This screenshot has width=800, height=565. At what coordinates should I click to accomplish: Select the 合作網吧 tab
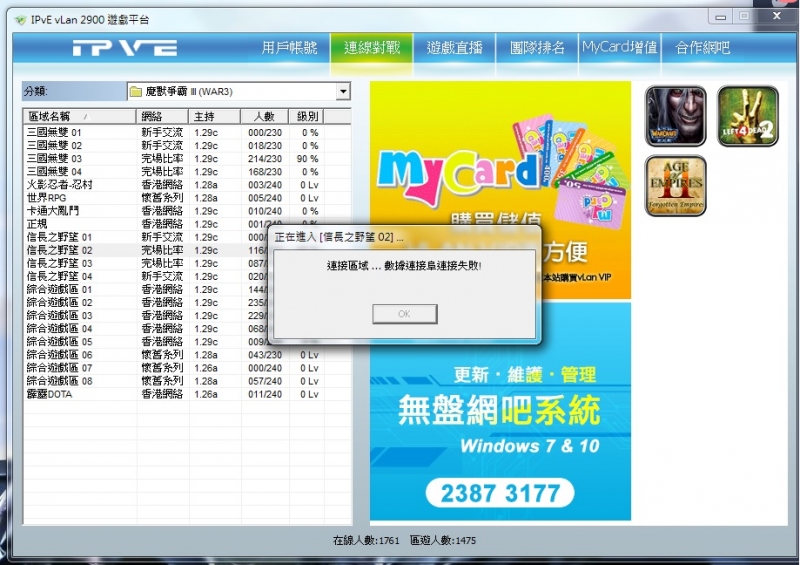click(x=703, y=48)
